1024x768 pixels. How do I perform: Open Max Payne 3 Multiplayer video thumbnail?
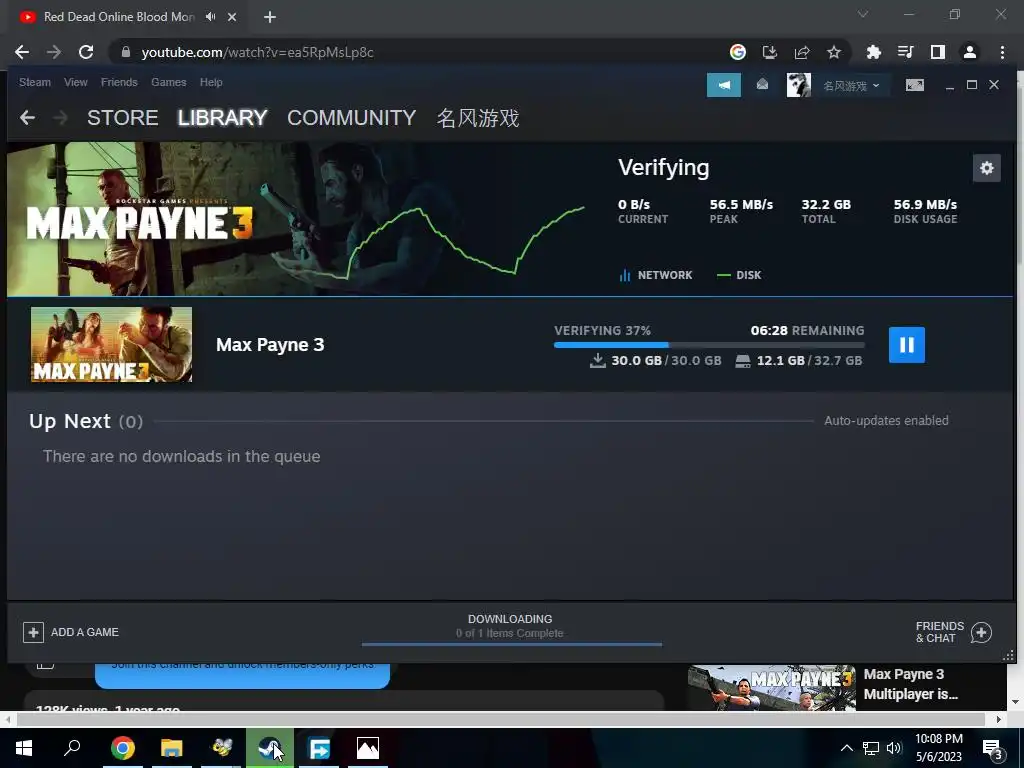click(771, 687)
